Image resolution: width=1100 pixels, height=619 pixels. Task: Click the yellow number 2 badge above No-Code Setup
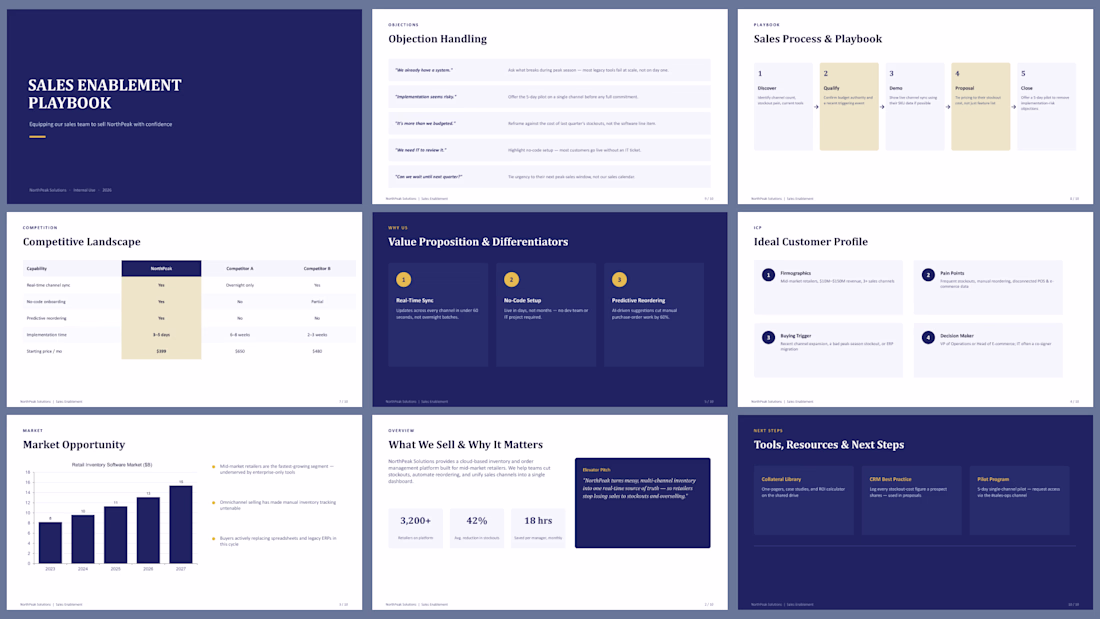click(511, 279)
